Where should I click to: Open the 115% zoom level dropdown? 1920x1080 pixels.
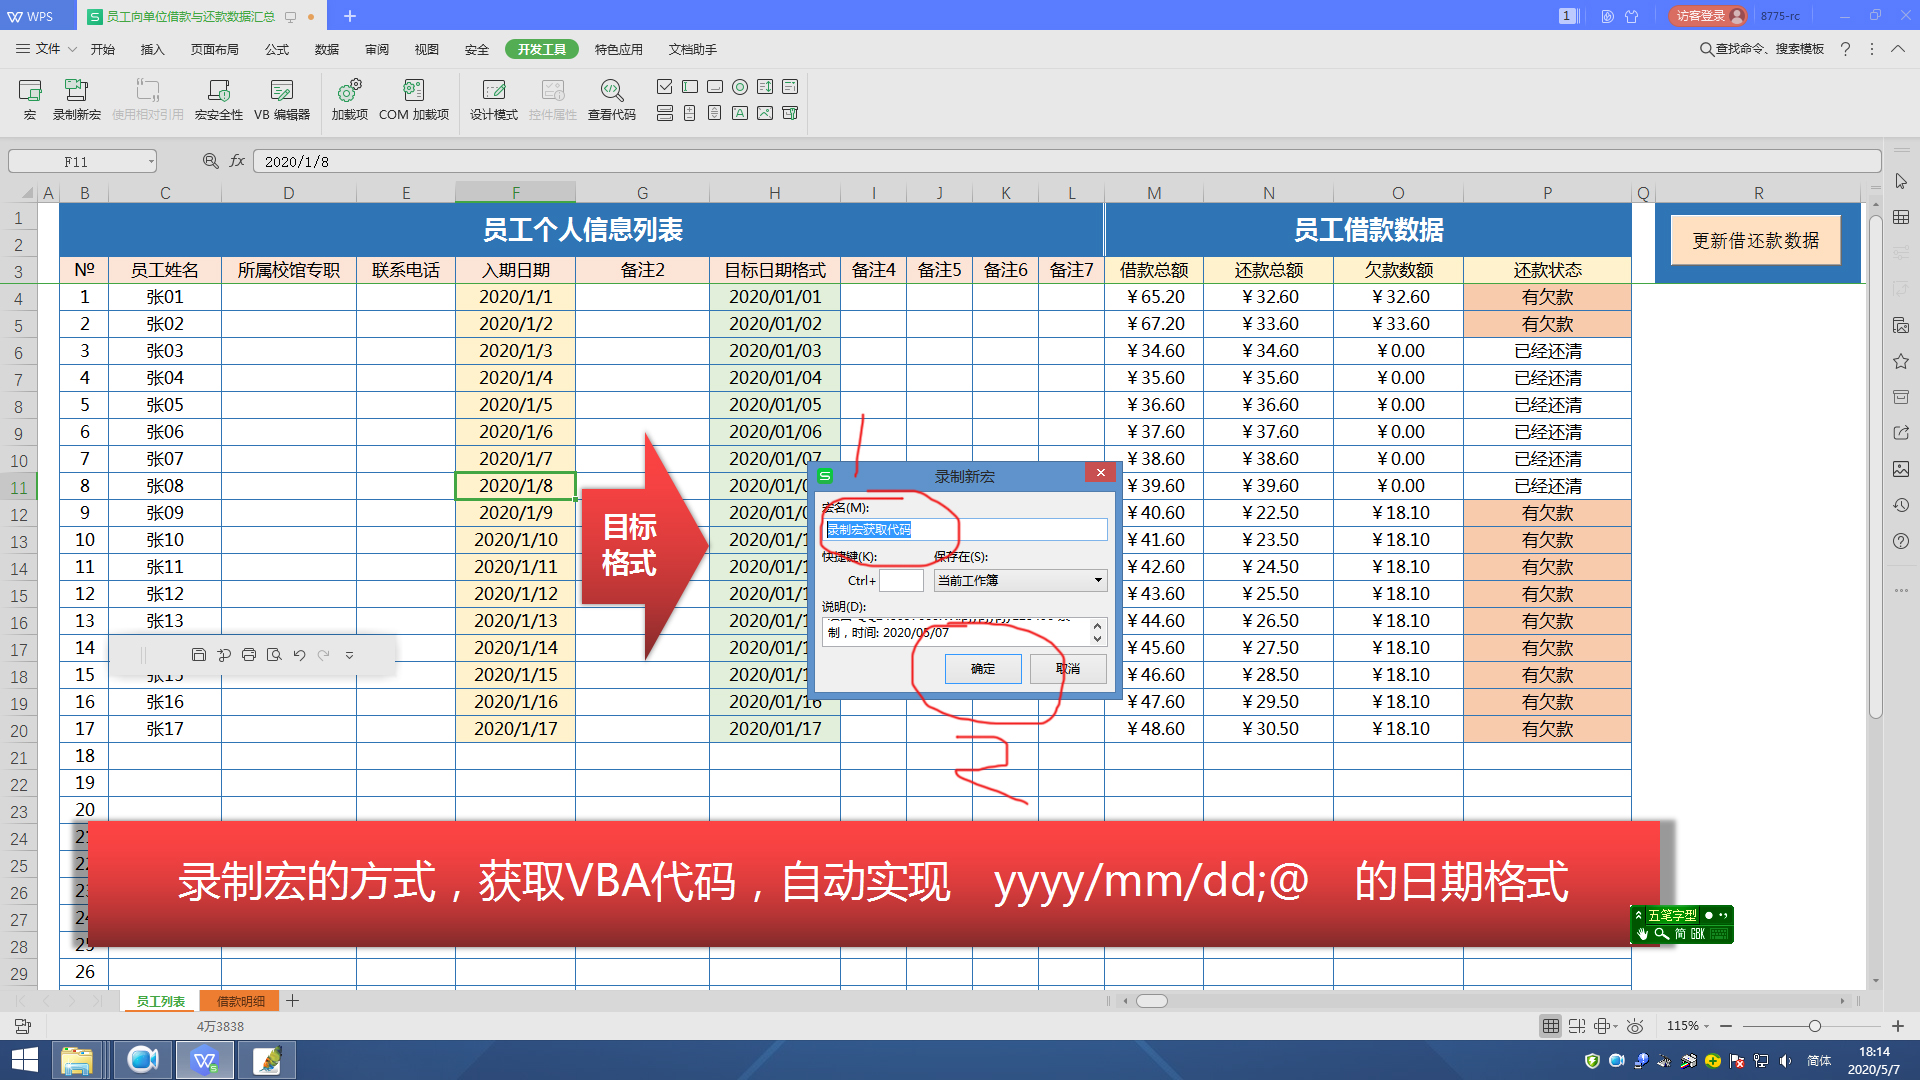[x=1688, y=1026]
